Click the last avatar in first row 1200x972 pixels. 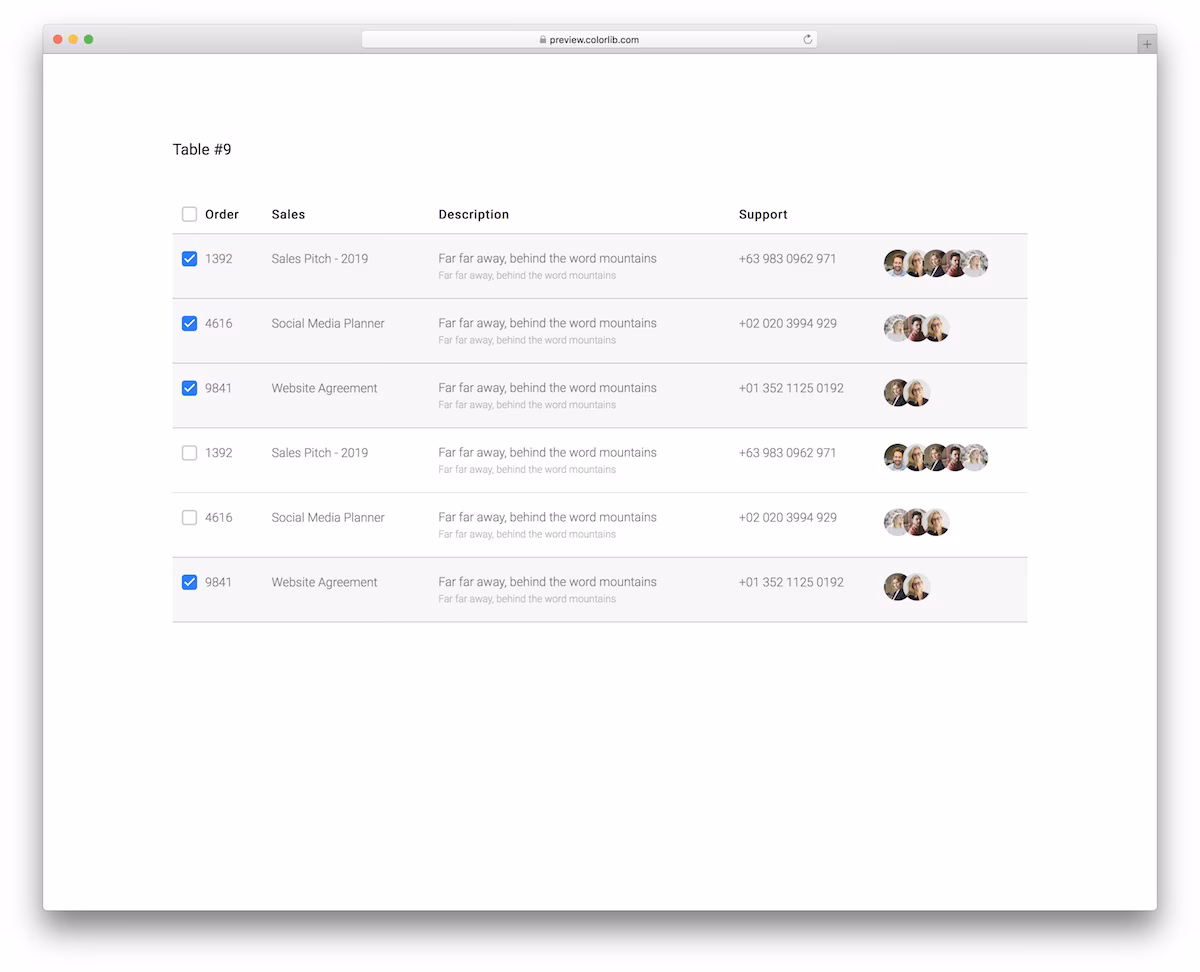[x=976, y=263]
